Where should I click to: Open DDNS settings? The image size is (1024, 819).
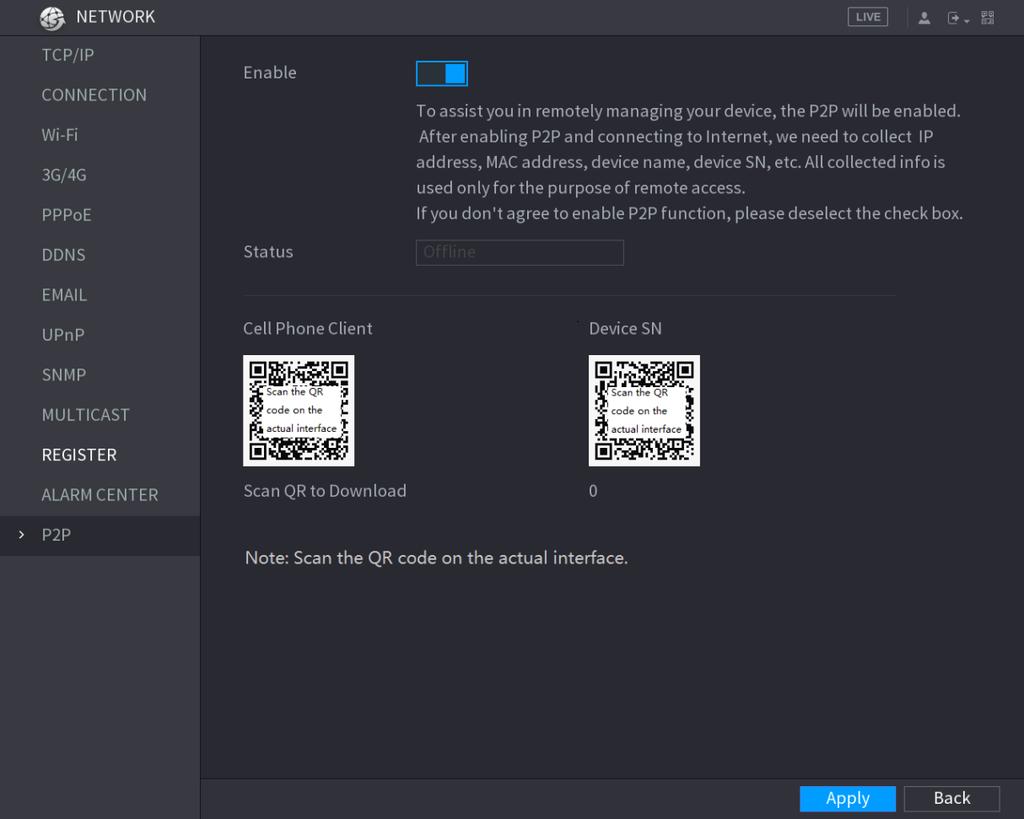point(63,255)
